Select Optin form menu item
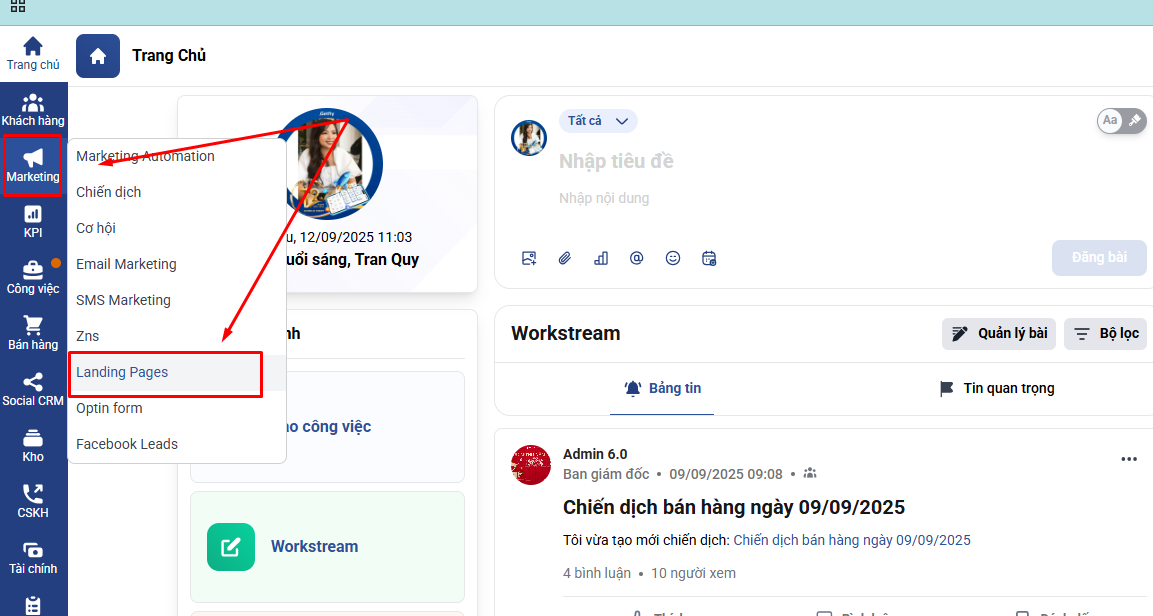 coord(110,408)
